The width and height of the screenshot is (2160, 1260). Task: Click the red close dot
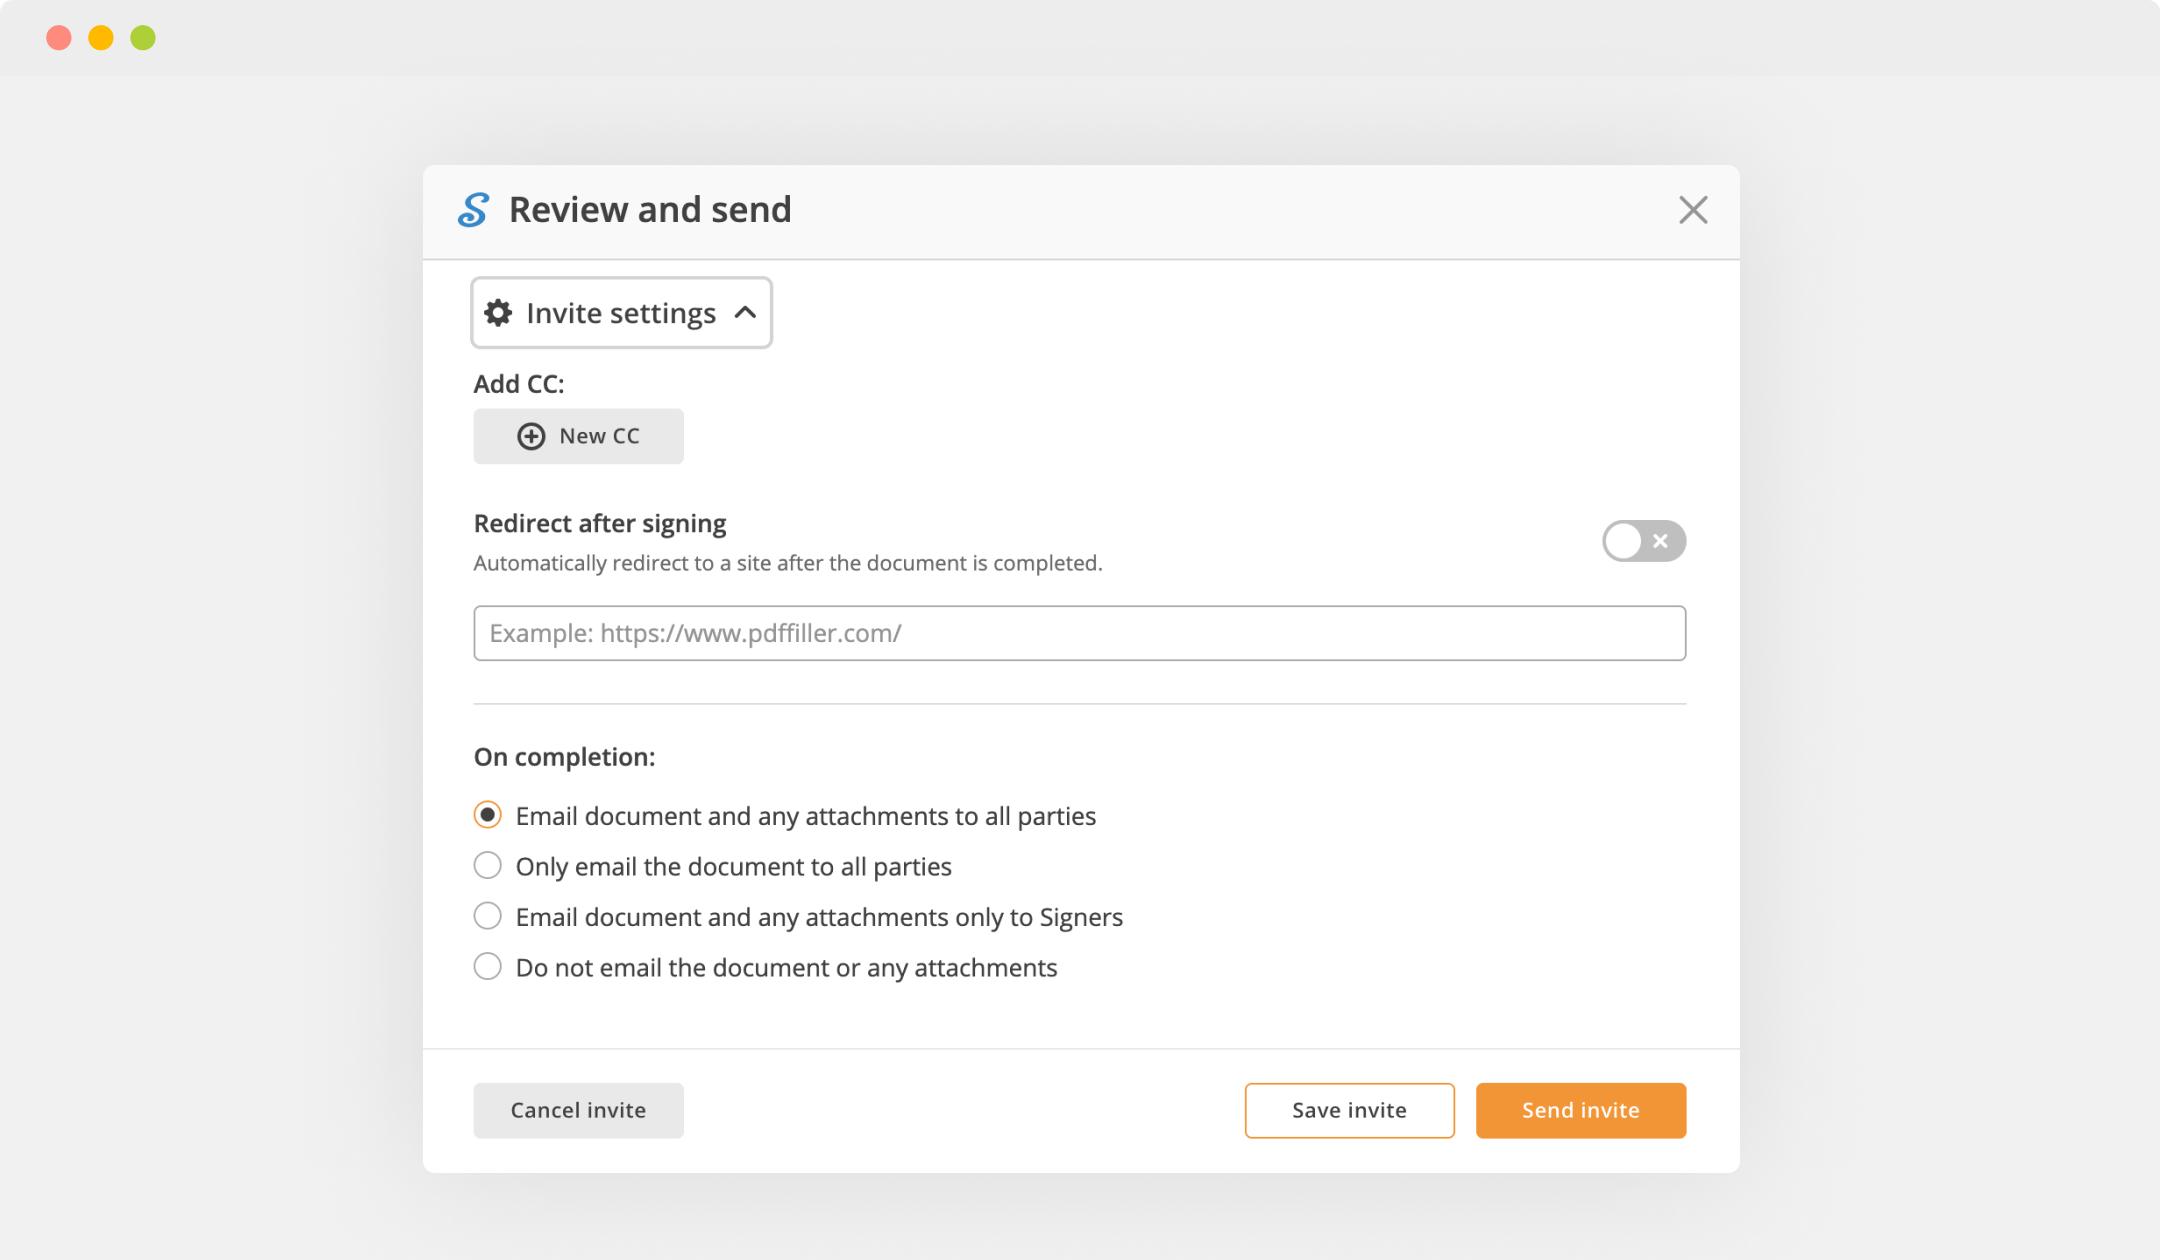(x=60, y=37)
